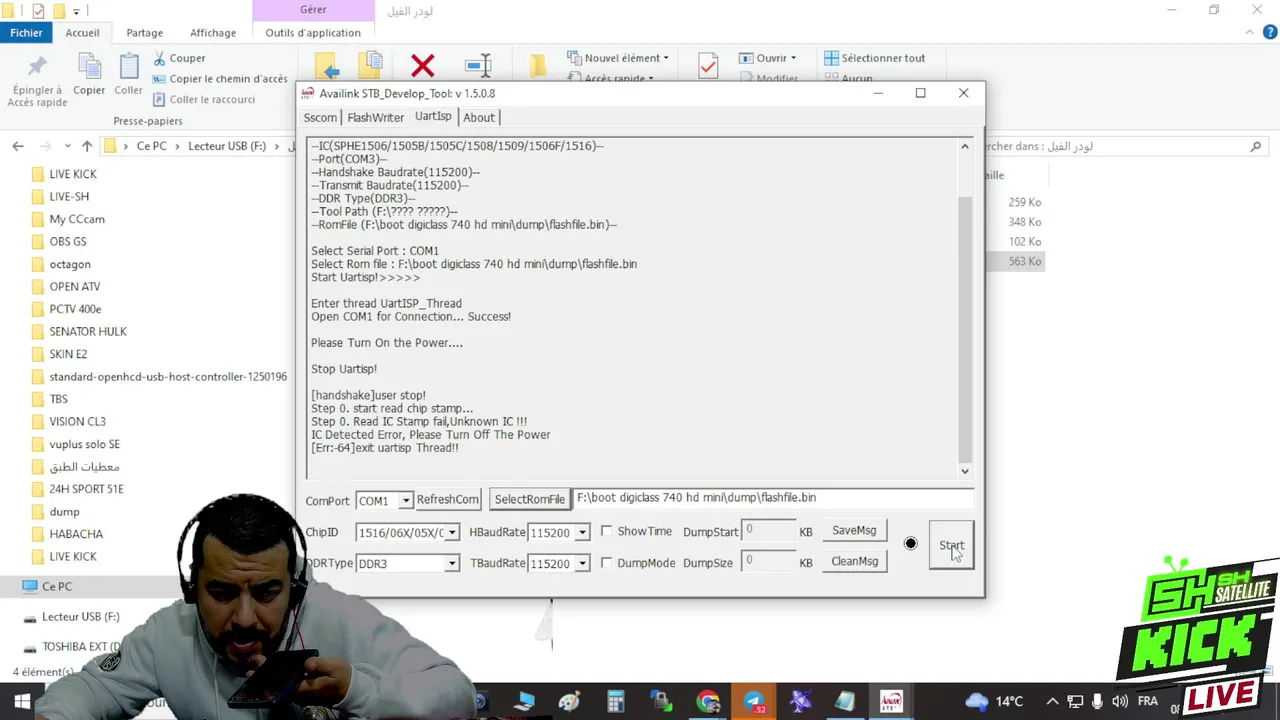Open the Partage ribbon tab
This screenshot has width=1280, height=720.
click(x=144, y=32)
